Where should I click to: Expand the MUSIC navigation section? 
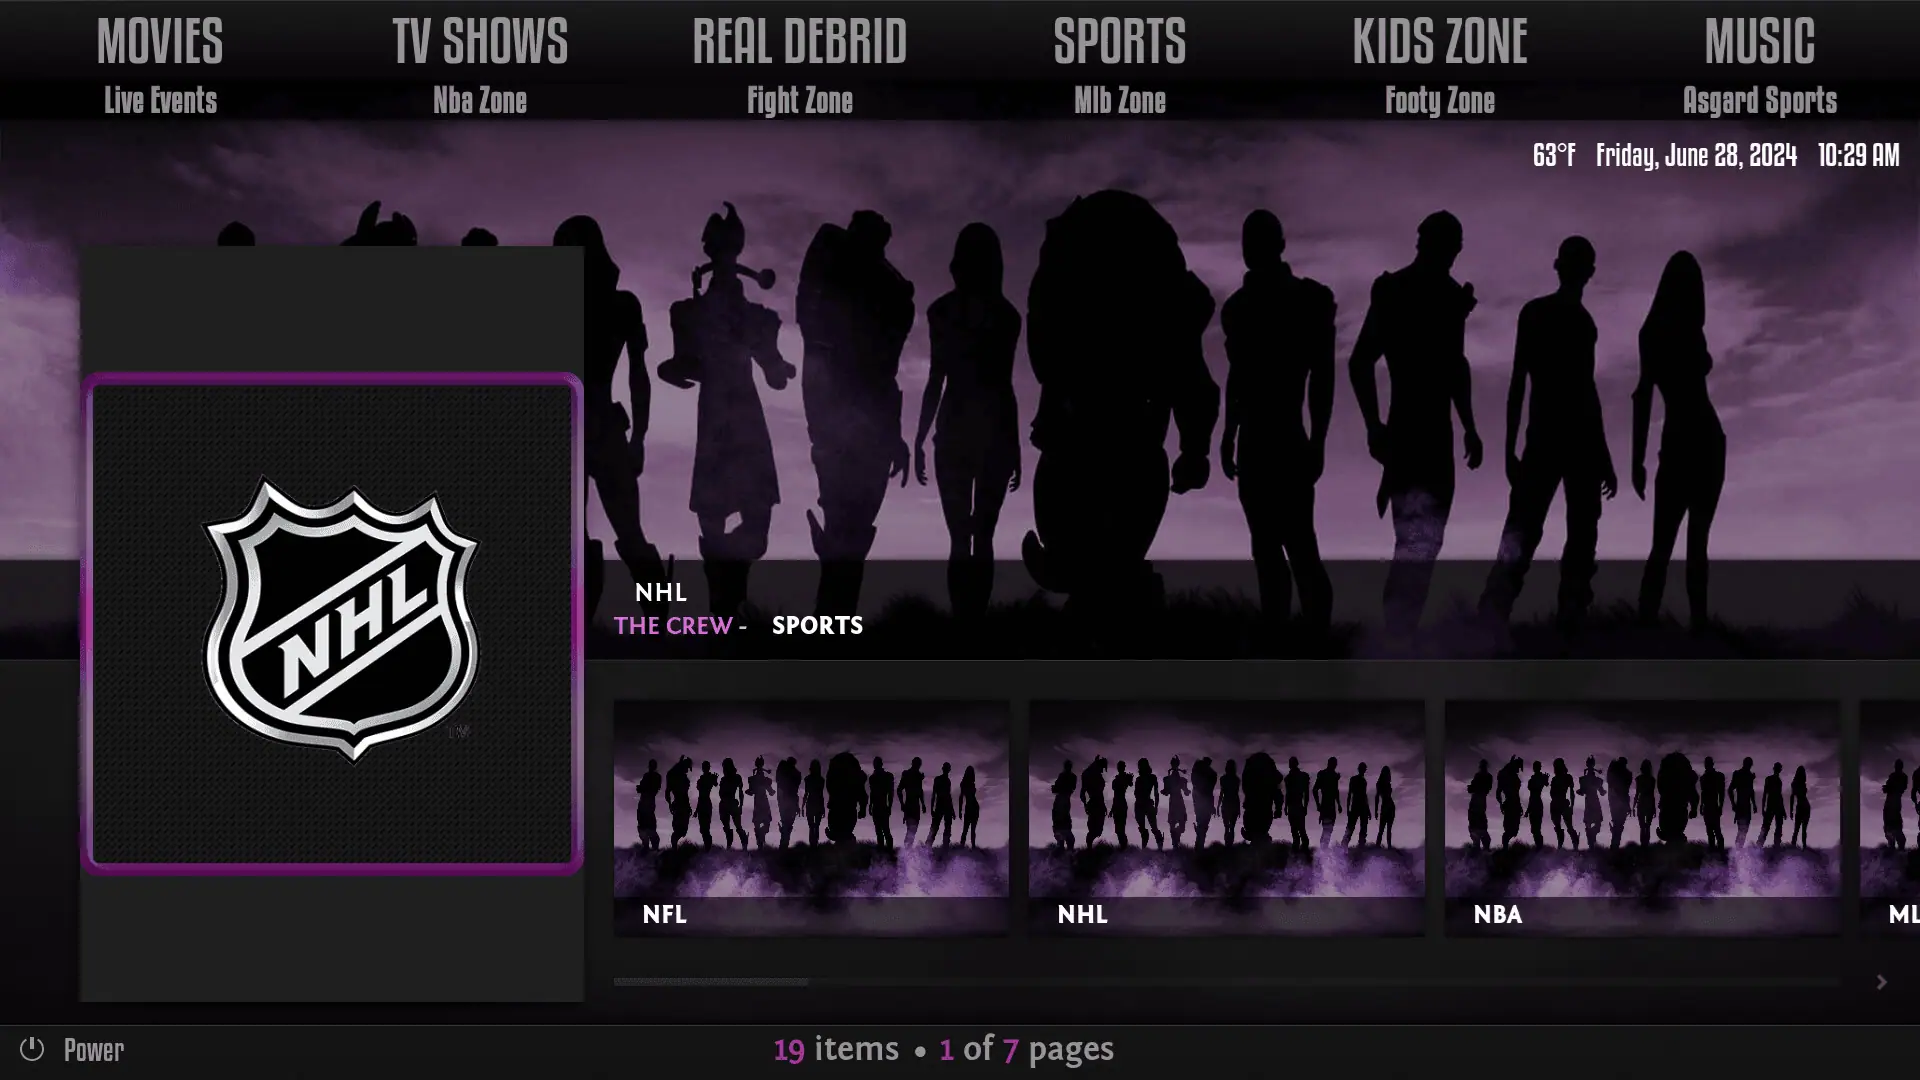1760,38
